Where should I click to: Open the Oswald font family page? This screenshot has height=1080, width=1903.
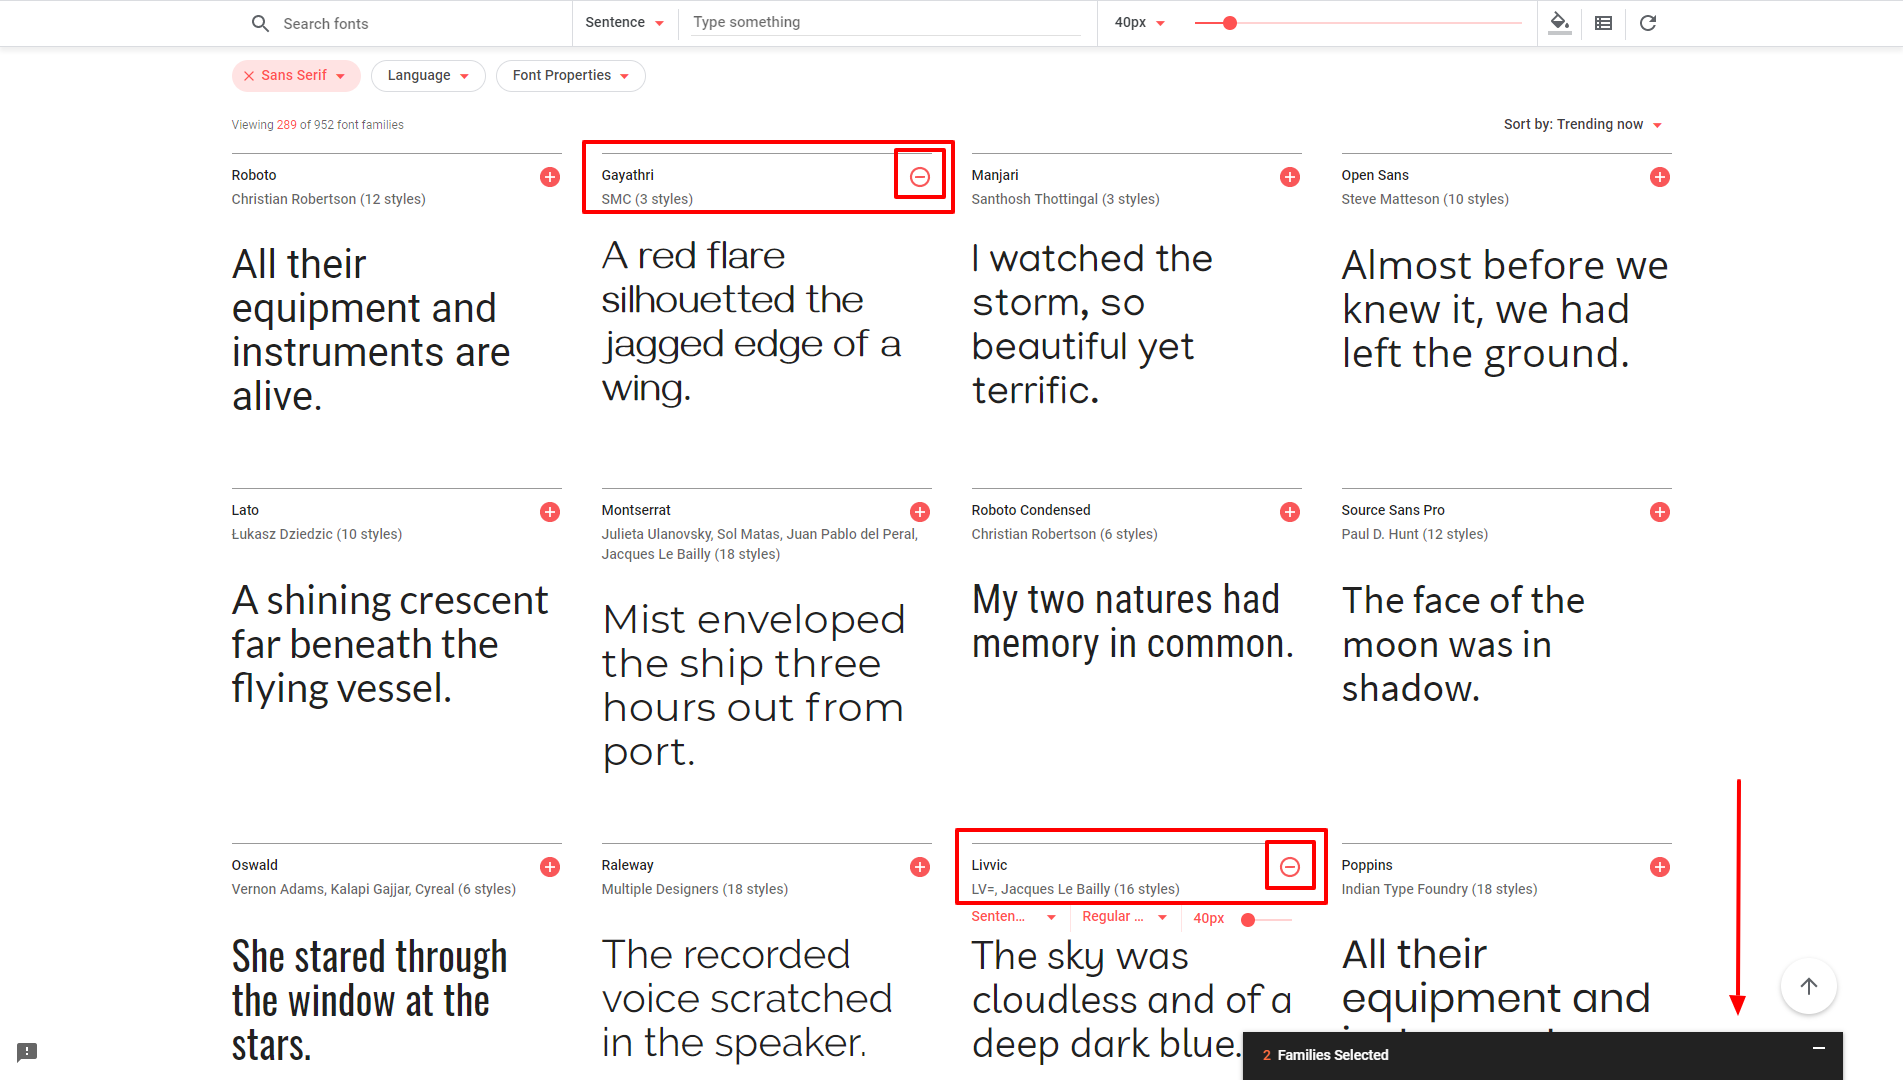255,865
